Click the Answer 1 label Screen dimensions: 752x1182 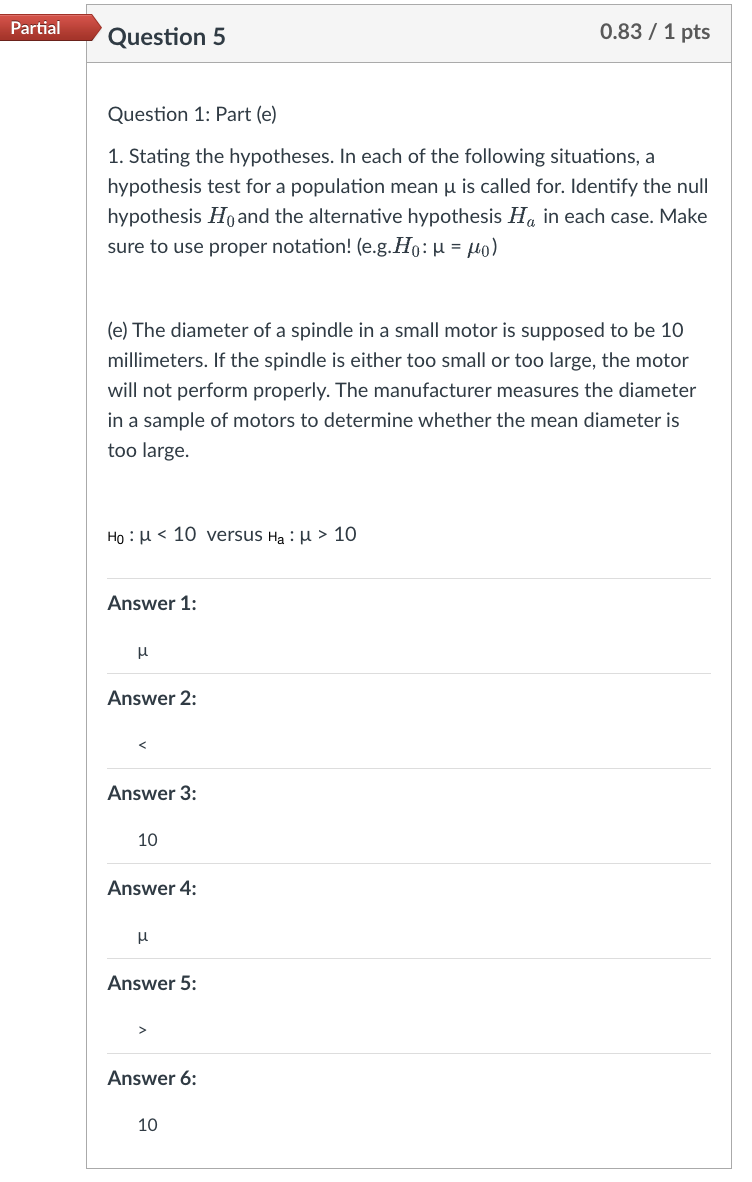(x=150, y=603)
